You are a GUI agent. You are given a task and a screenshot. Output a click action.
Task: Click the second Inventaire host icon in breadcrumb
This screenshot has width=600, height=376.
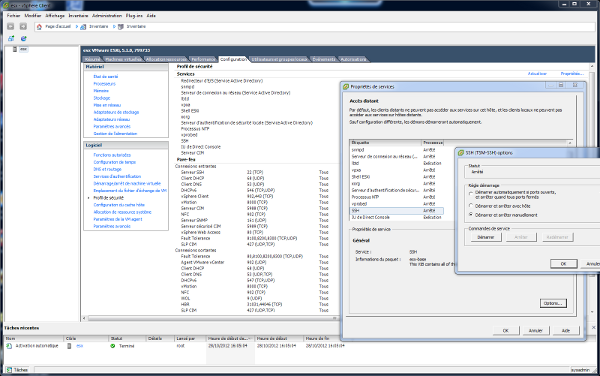121,27
